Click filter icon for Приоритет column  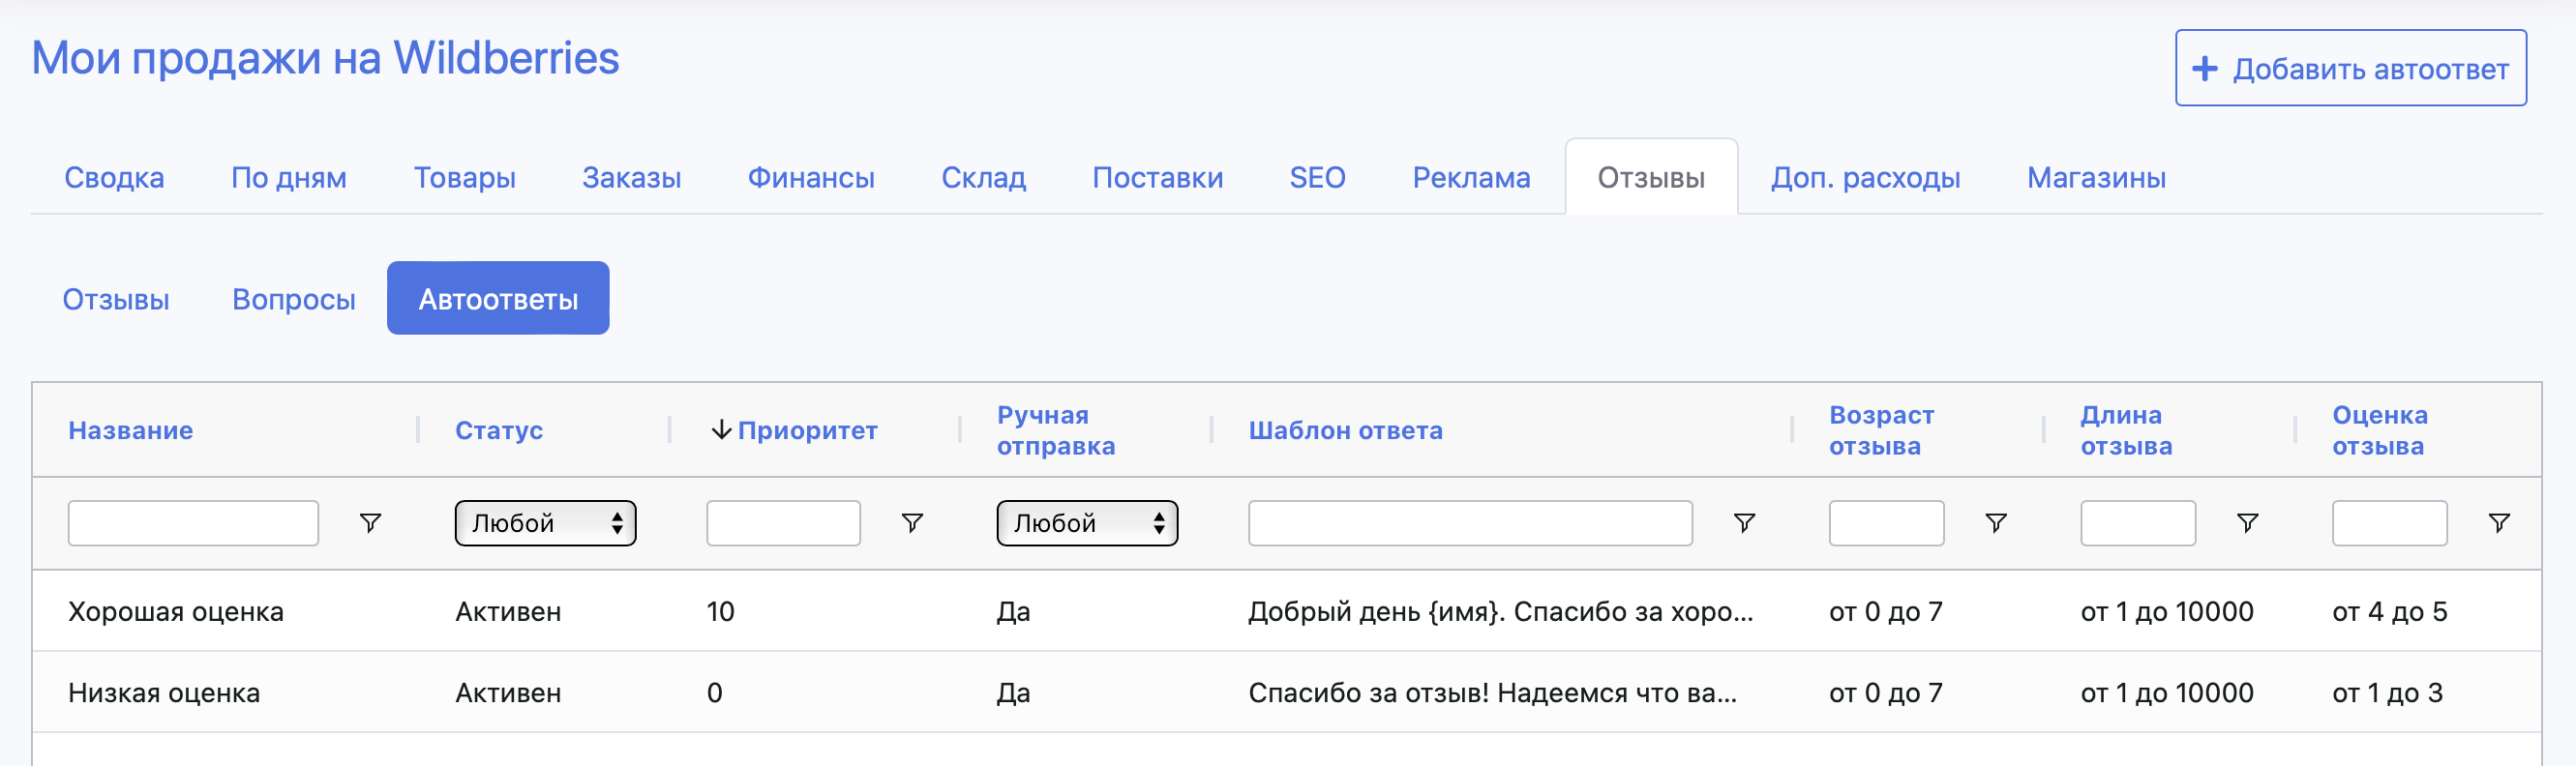[912, 523]
